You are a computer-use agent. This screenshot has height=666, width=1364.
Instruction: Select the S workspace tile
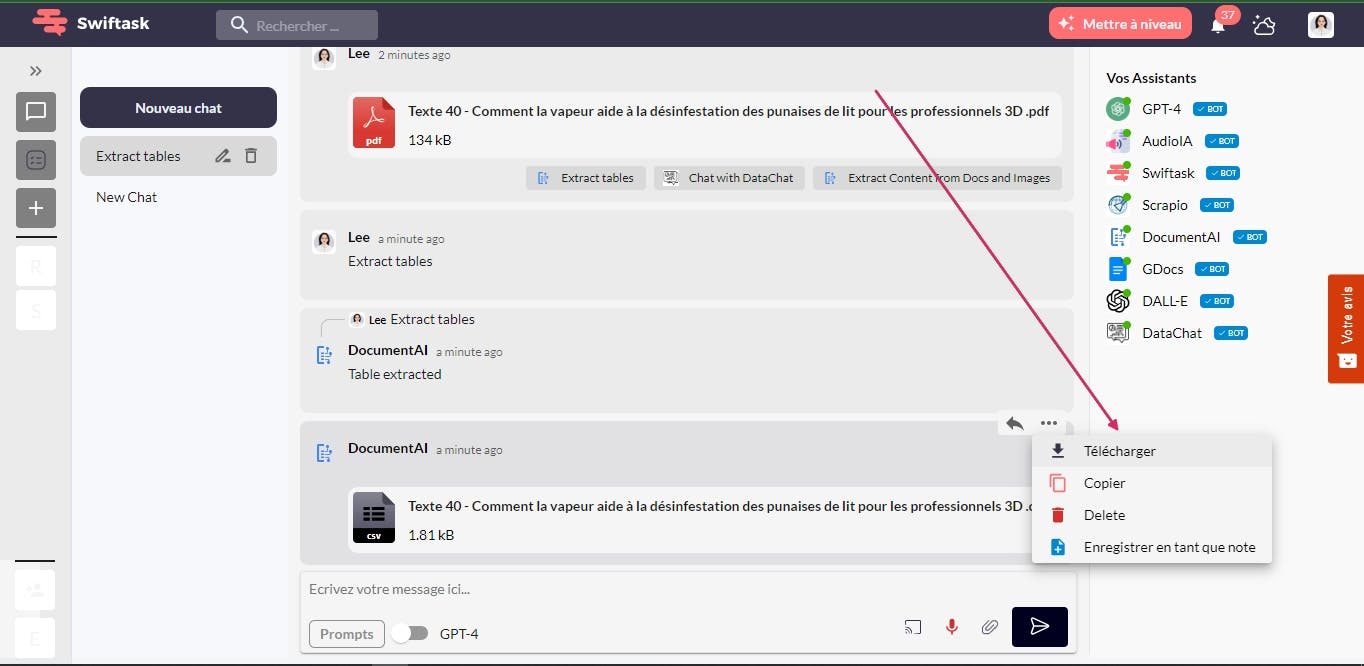pos(36,310)
